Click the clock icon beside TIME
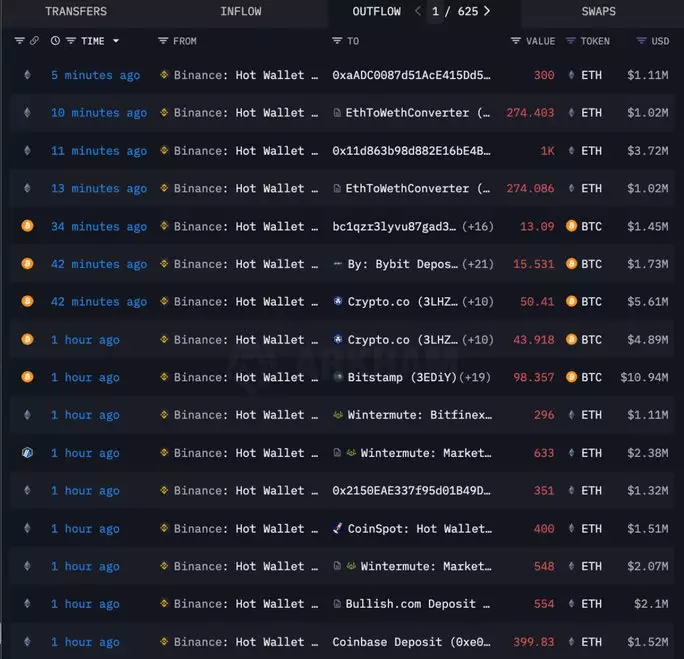 tap(55, 41)
